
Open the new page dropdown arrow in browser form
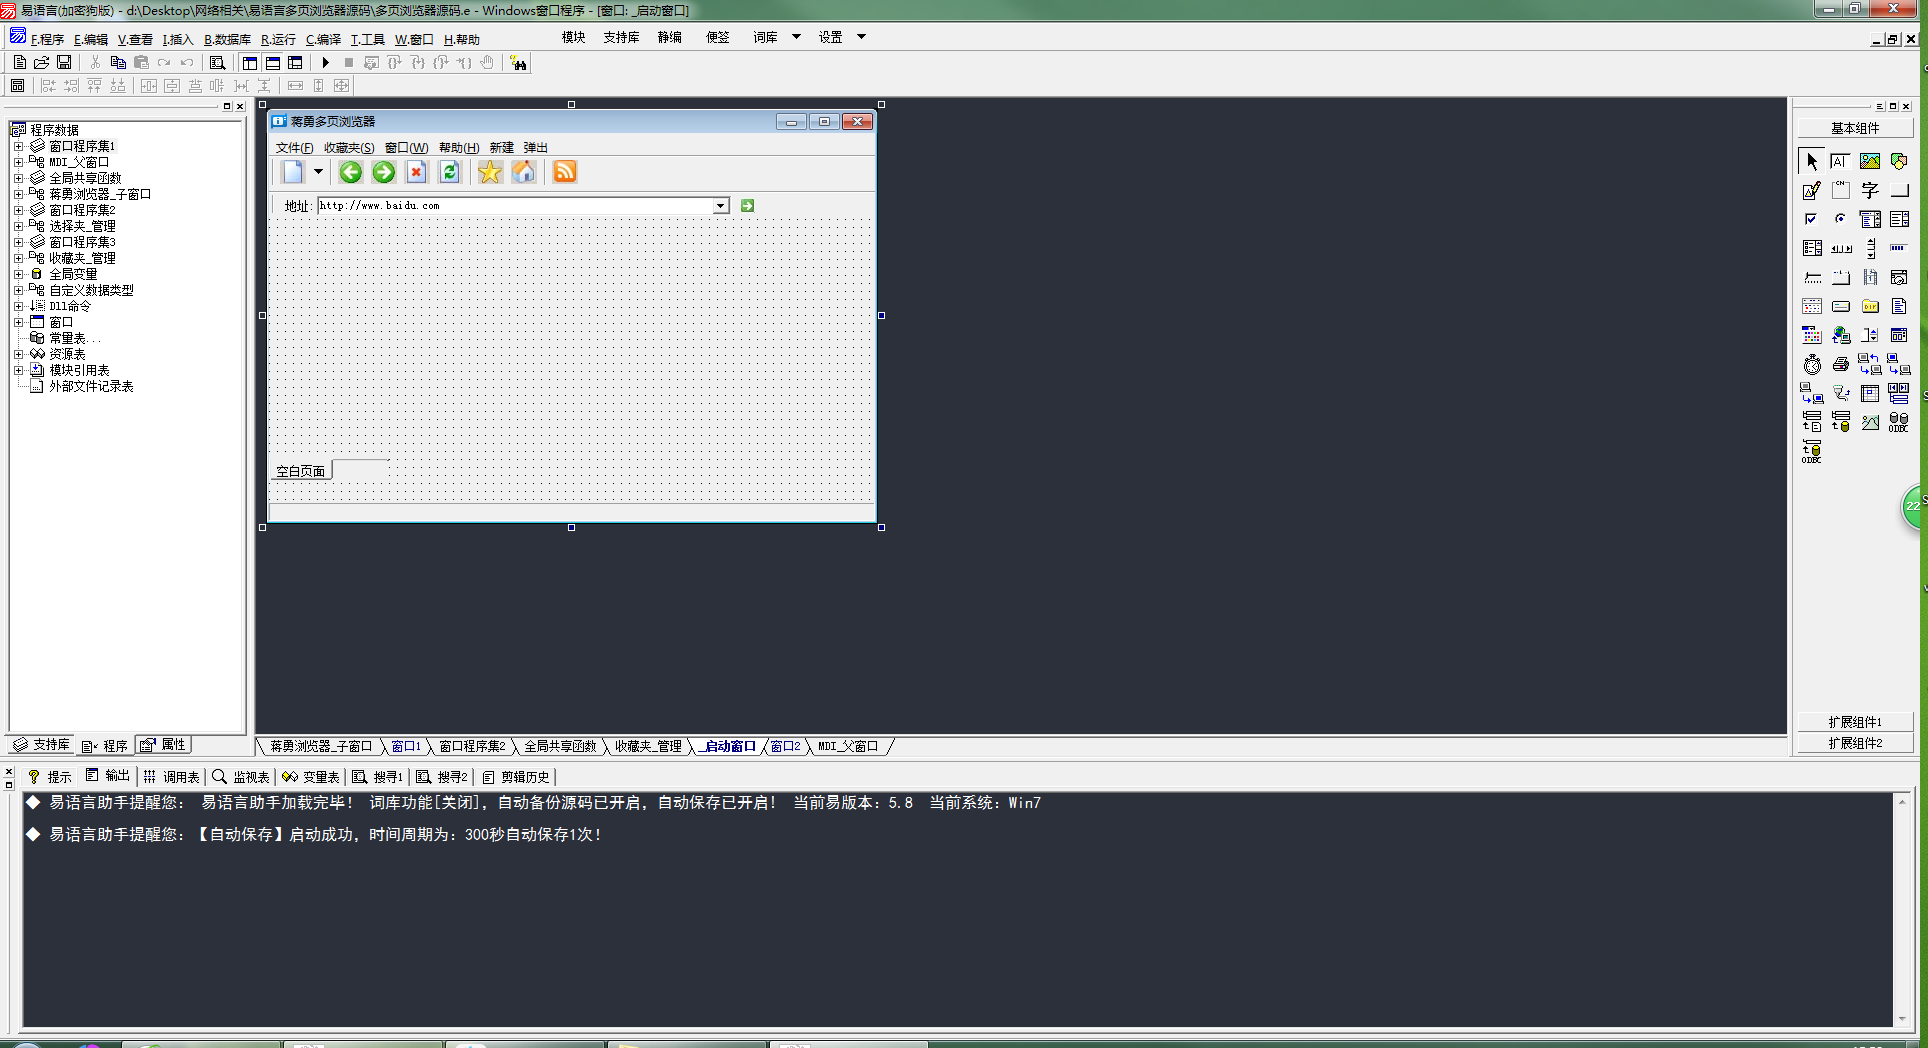click(x=318, y=172)
